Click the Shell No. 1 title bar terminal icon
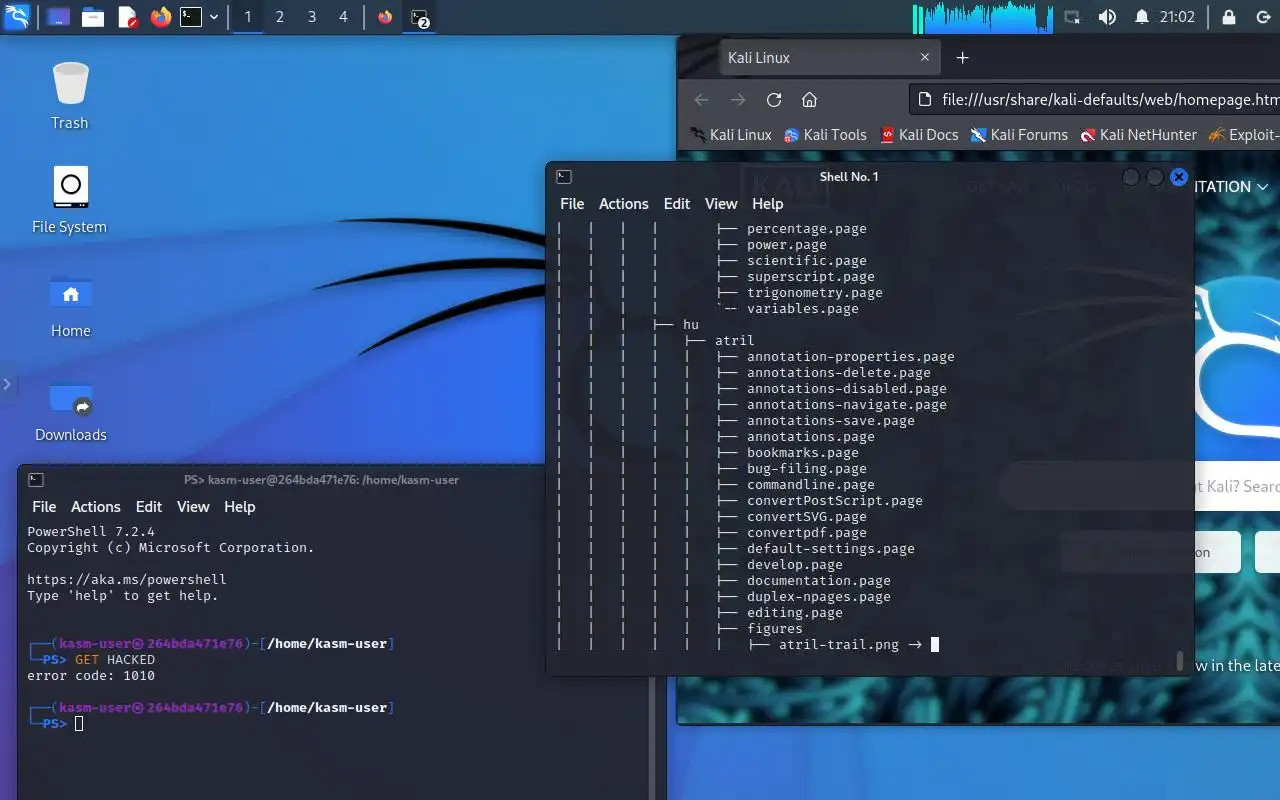Screen dimensions: 1280x800 tap(564, 177)
